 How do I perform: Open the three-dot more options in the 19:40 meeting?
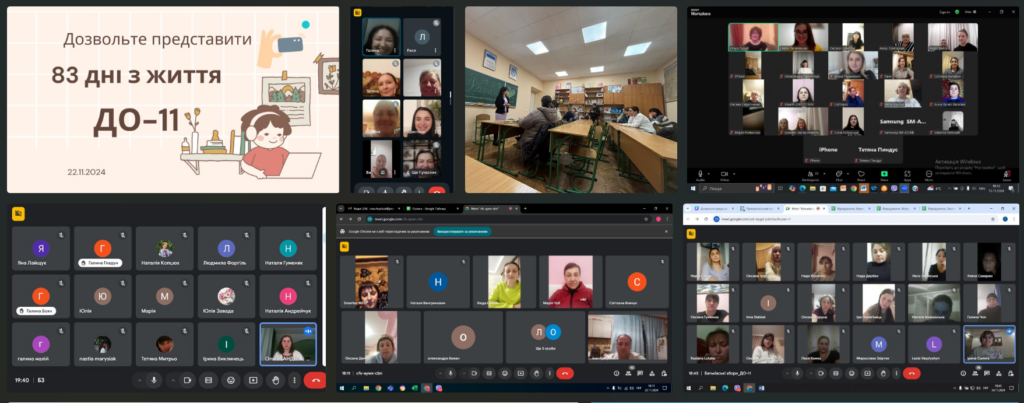click(293, 380)
